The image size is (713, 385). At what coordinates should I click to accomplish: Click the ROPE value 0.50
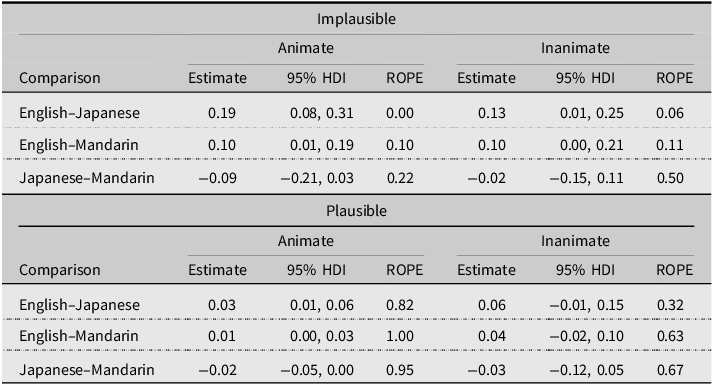pyautogui.click(x=670, y=178)
